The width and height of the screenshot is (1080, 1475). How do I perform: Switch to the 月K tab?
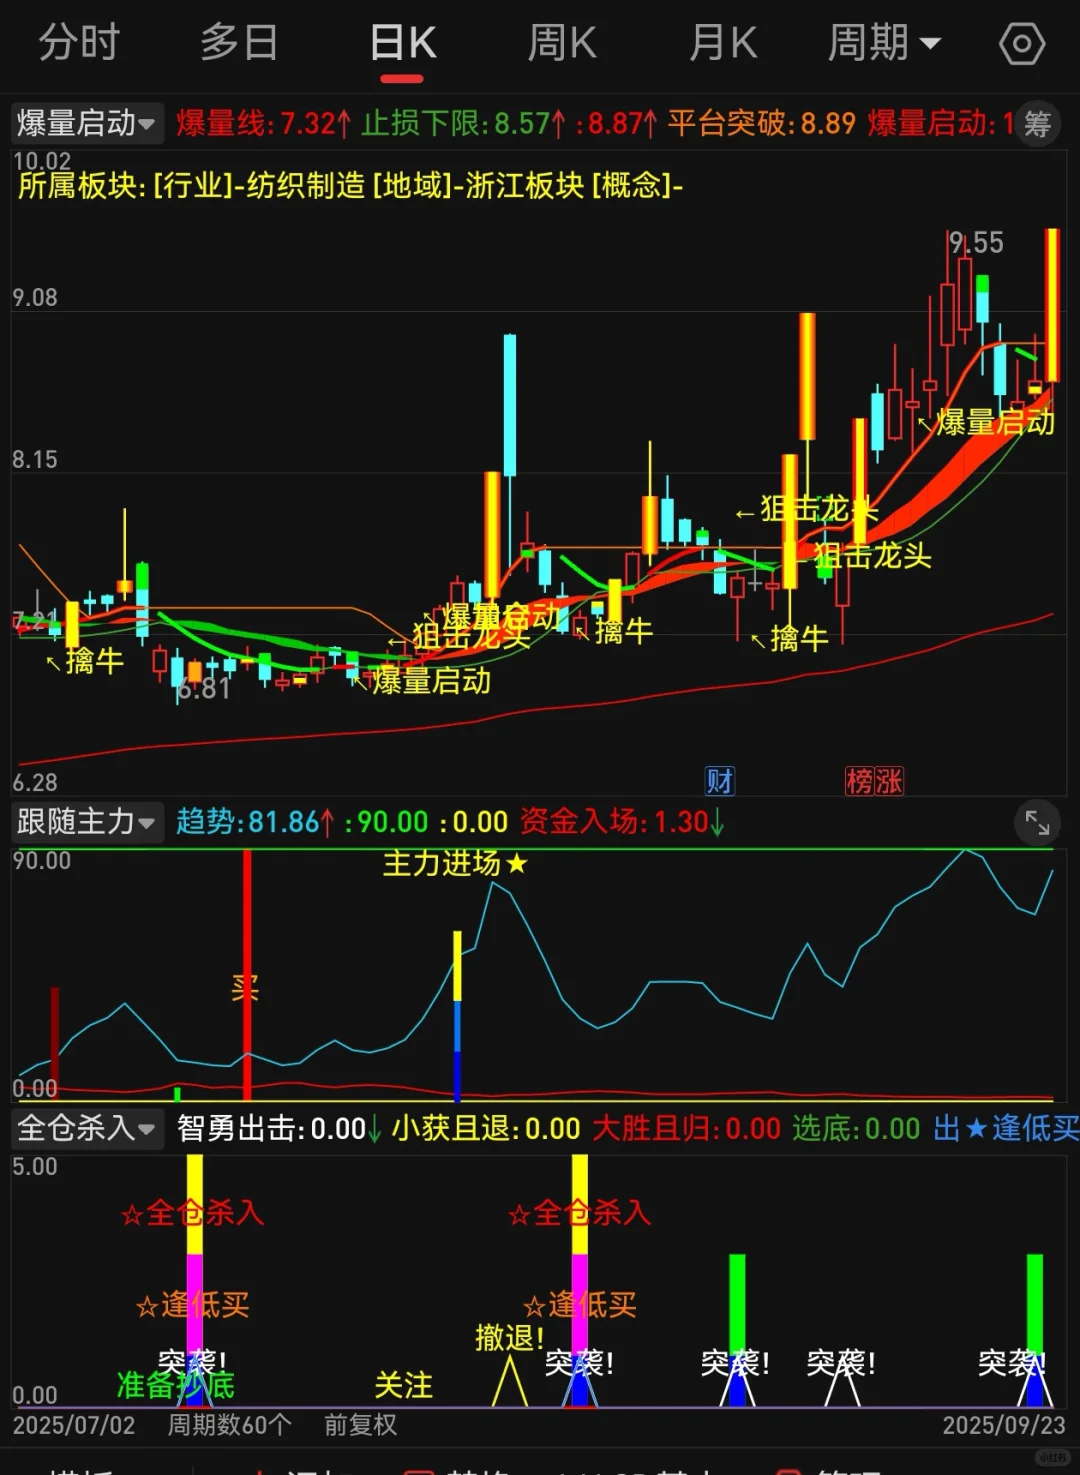pos(723,43)
